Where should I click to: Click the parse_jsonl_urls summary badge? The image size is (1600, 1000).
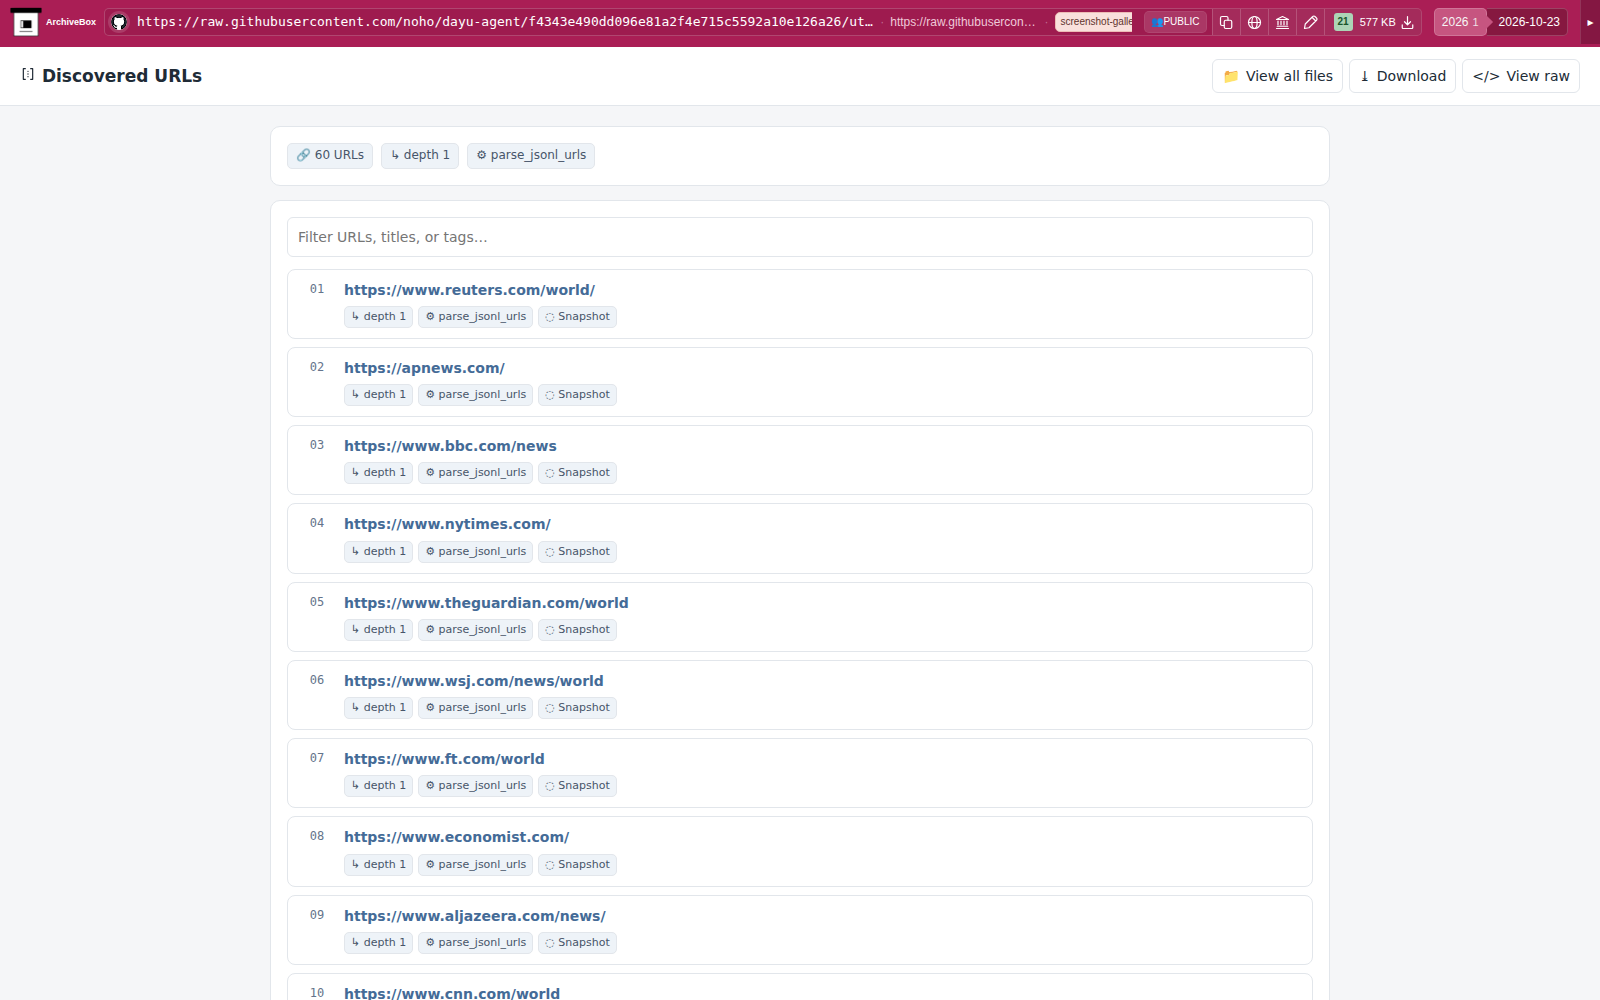pos(531,155)
